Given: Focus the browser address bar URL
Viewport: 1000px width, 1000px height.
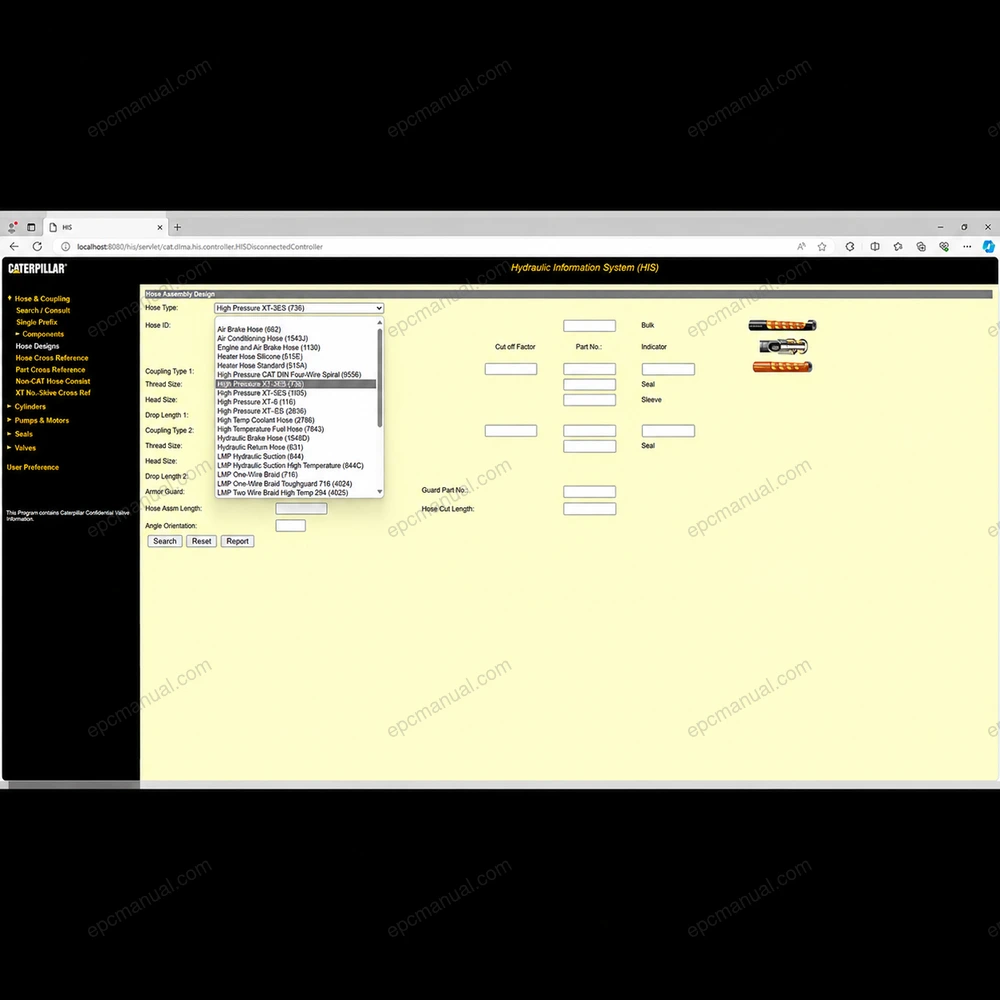Looking at the screenshot, I should tap(200, 247).
